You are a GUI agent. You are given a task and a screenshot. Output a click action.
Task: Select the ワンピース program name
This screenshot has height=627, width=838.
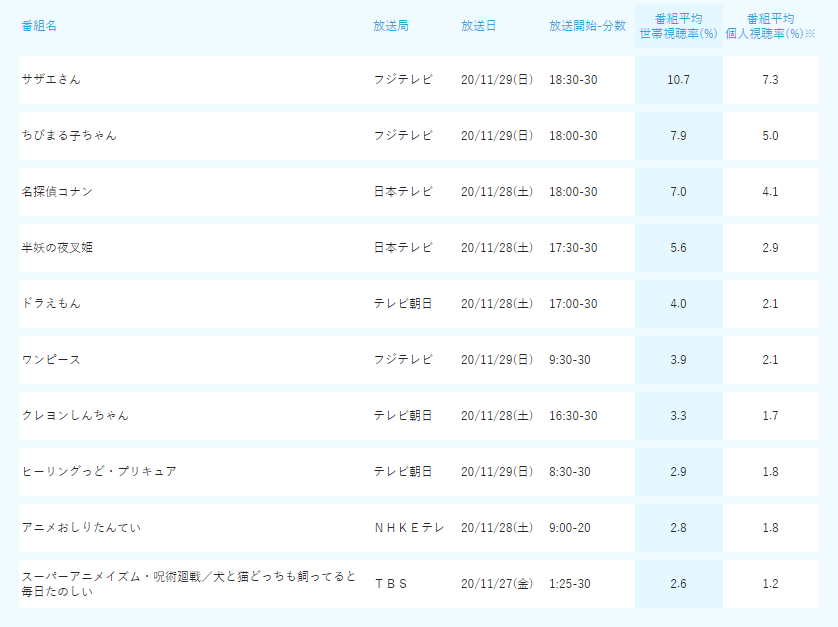(51, 360)
